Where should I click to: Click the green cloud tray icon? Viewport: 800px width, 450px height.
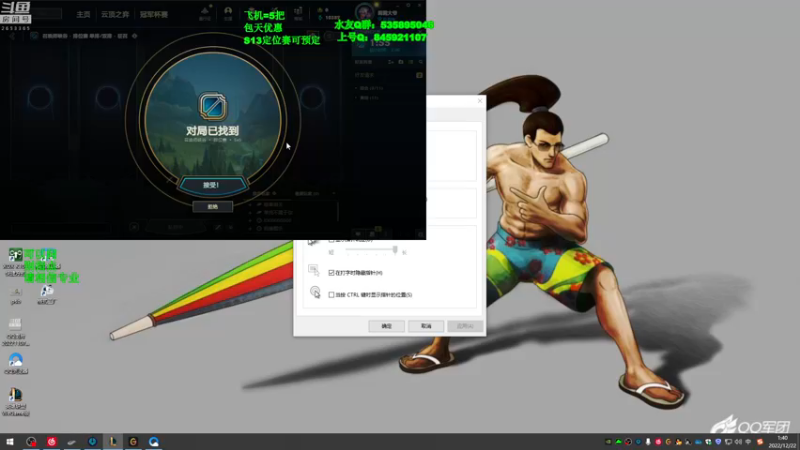(x=618, y=442)
